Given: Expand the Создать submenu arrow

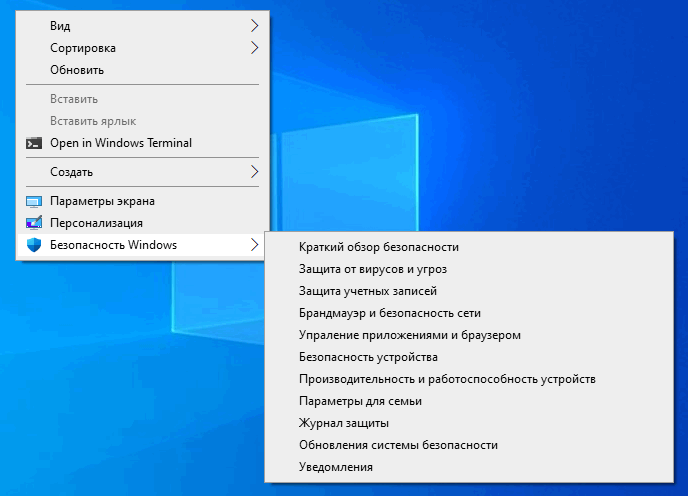Looking at the screenshot, I should point(254,172).
